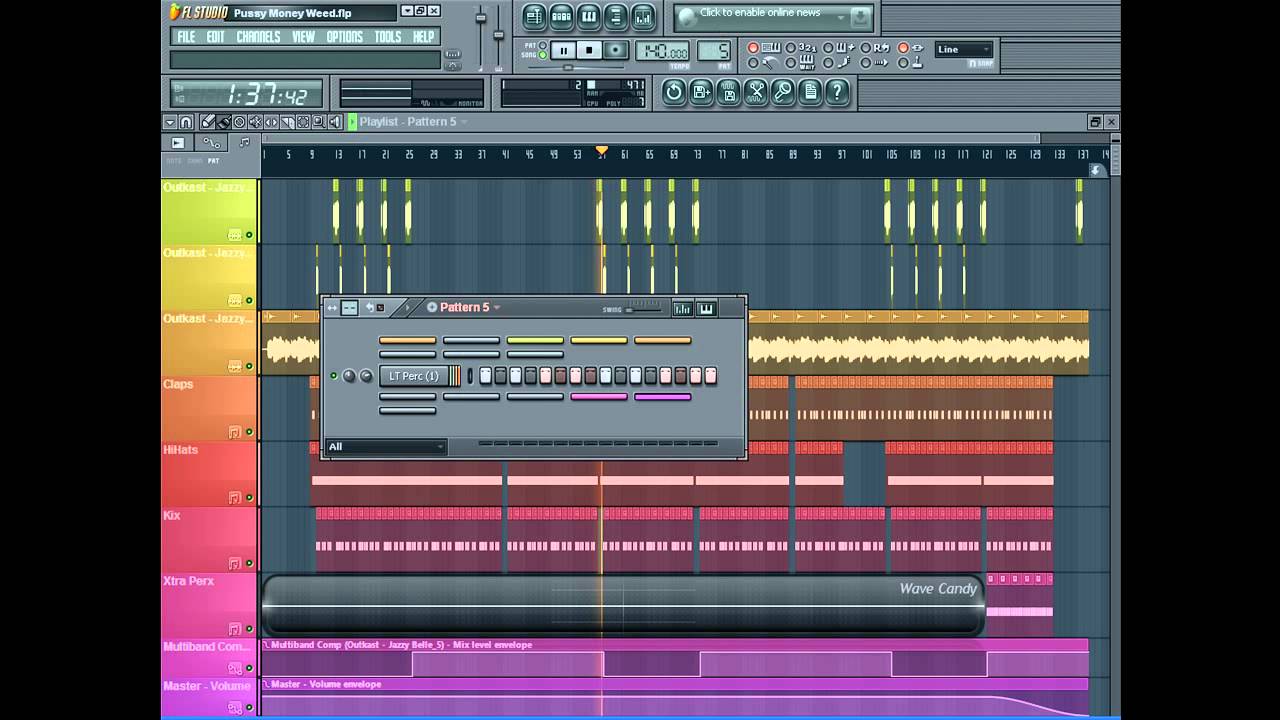Click the automation clip nodes icon
This screenshot has width=1280, height=720.
pos(212,142)
